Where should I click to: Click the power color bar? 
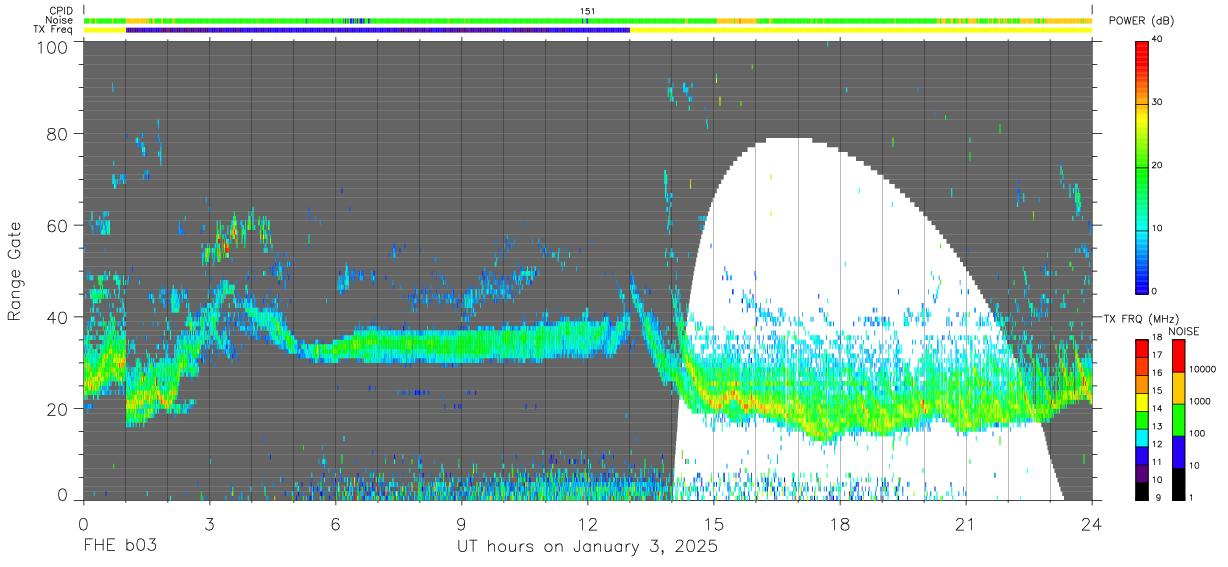click(x=1142, y=166)
